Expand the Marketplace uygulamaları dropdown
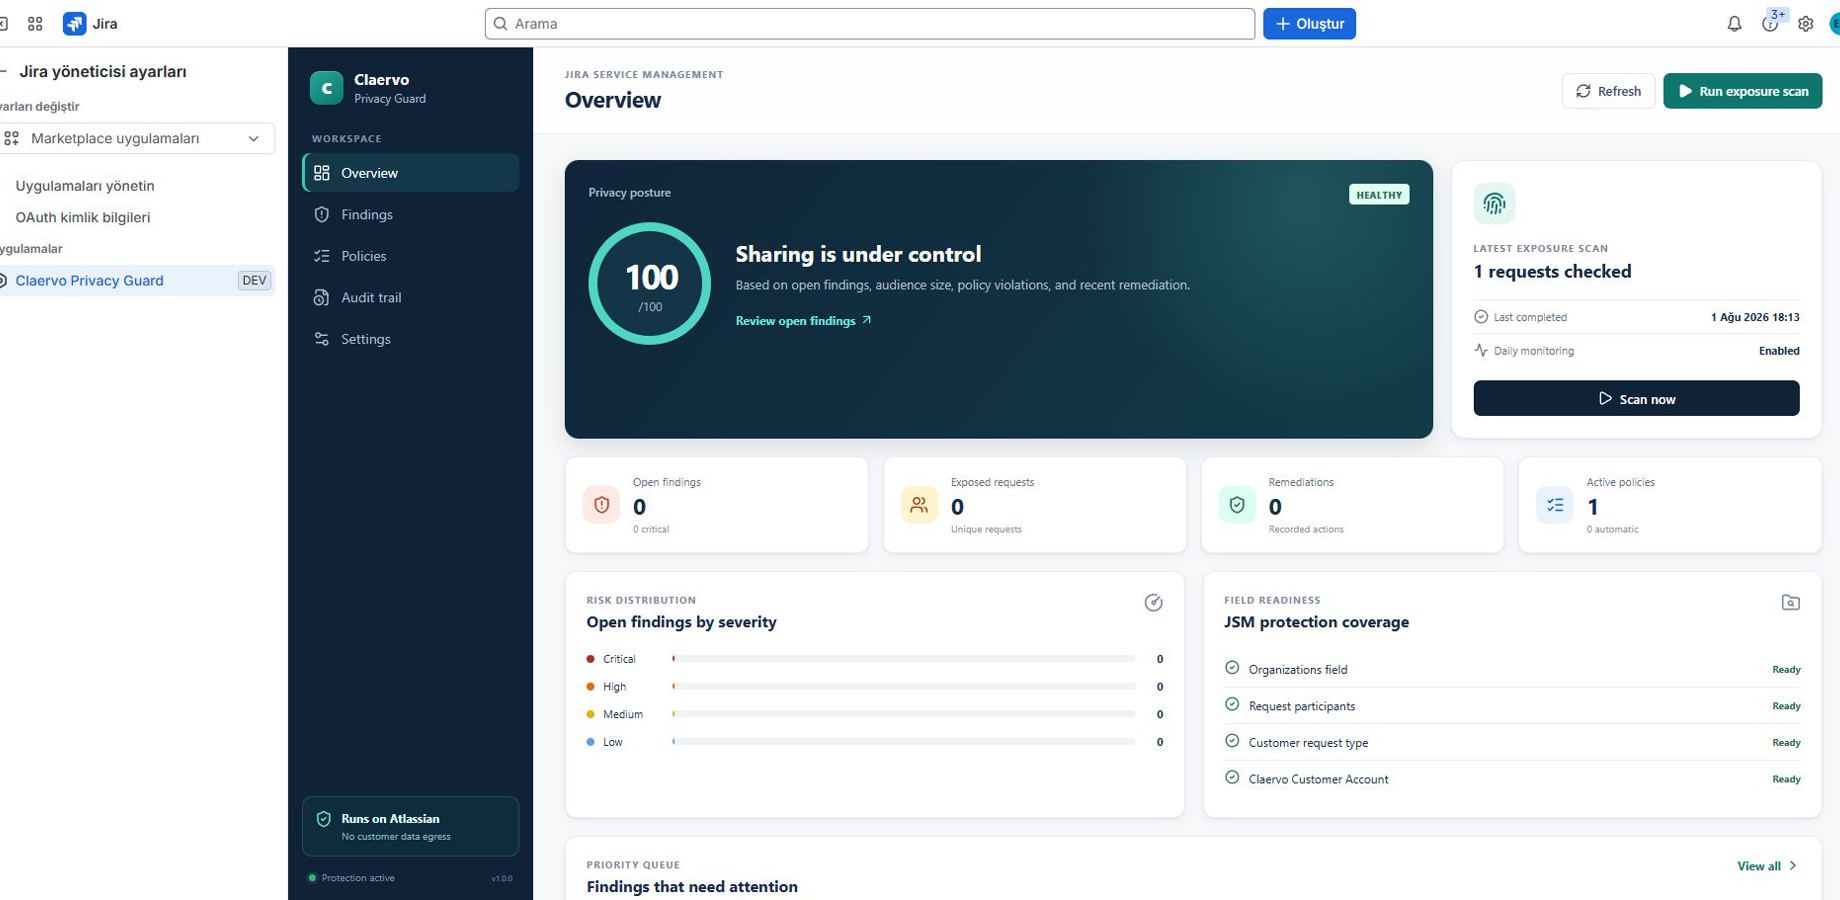1840x900 pixels. 137,139
